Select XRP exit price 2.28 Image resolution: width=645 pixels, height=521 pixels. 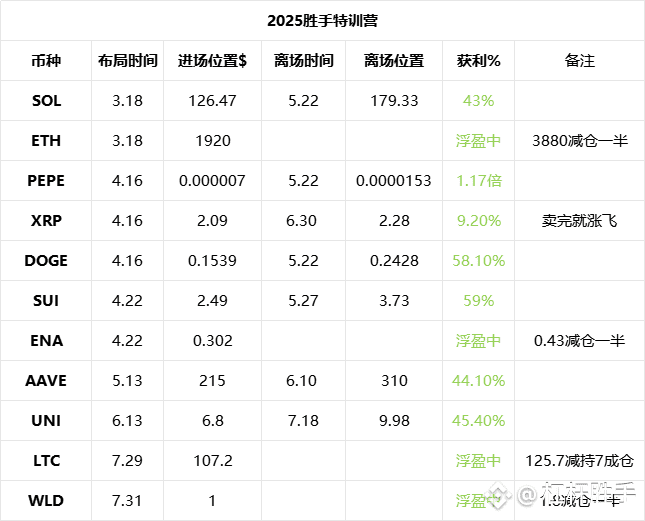point(394,221)
